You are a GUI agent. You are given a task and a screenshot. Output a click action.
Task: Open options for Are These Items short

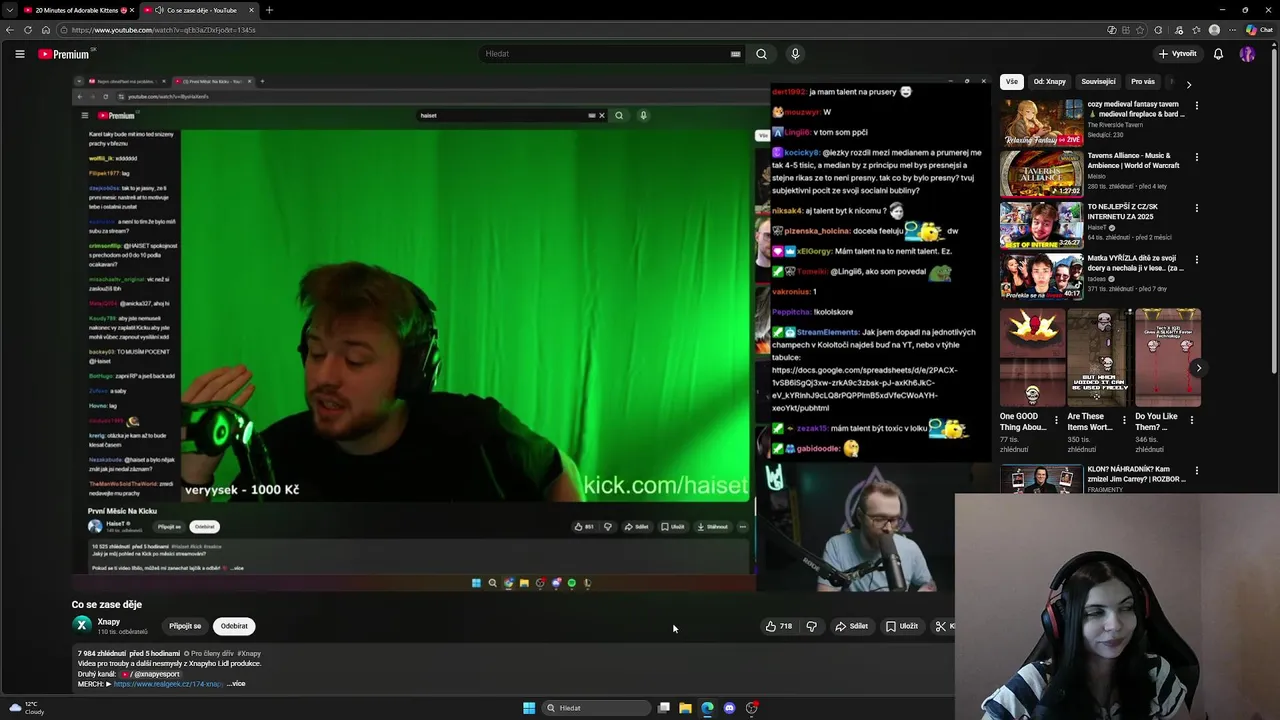click(1124, 421)
